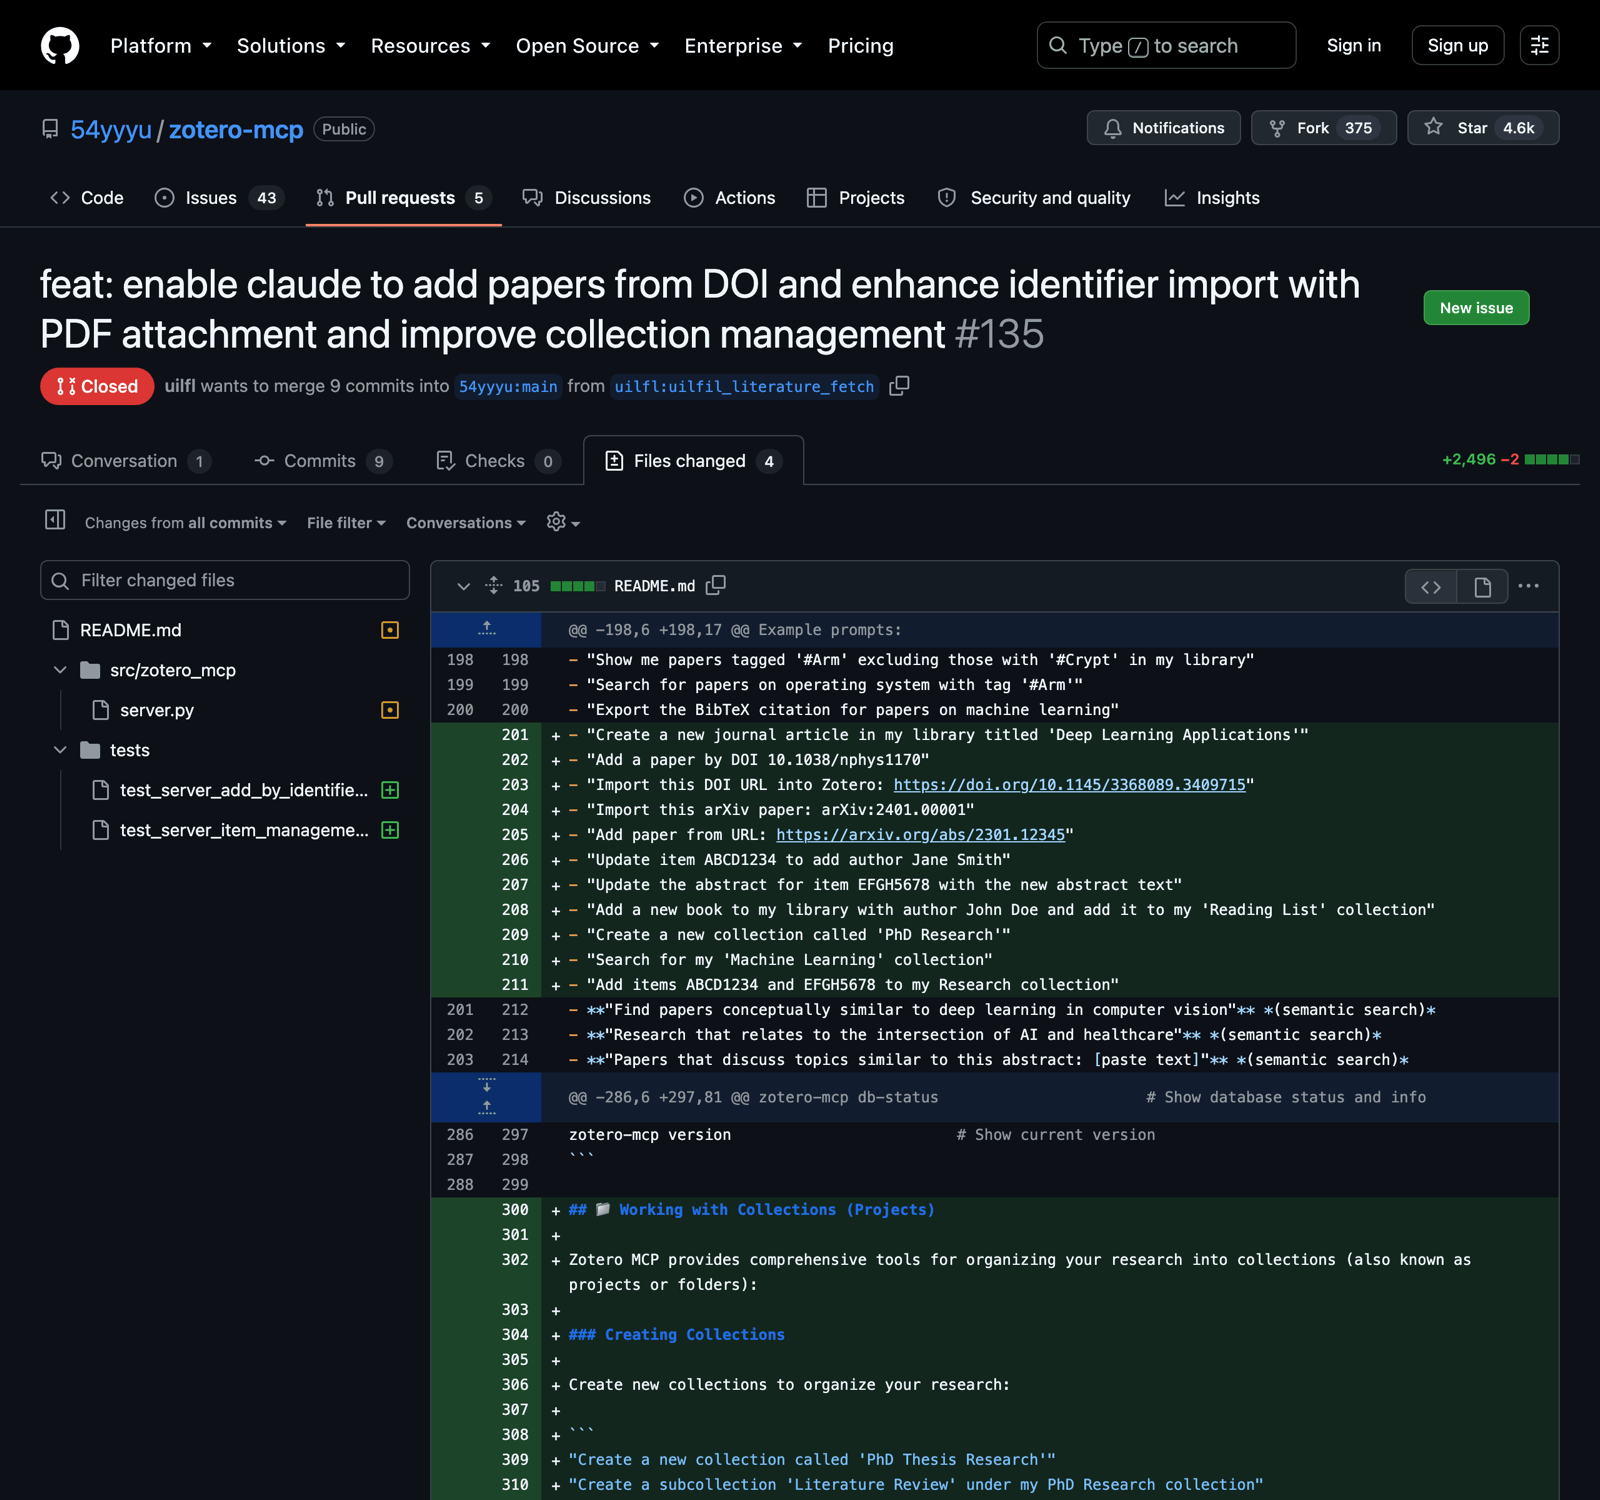Click the +2,496 −2 diffstat bar
The height and width of the screenshot is (1500, 1600).
1510,460
